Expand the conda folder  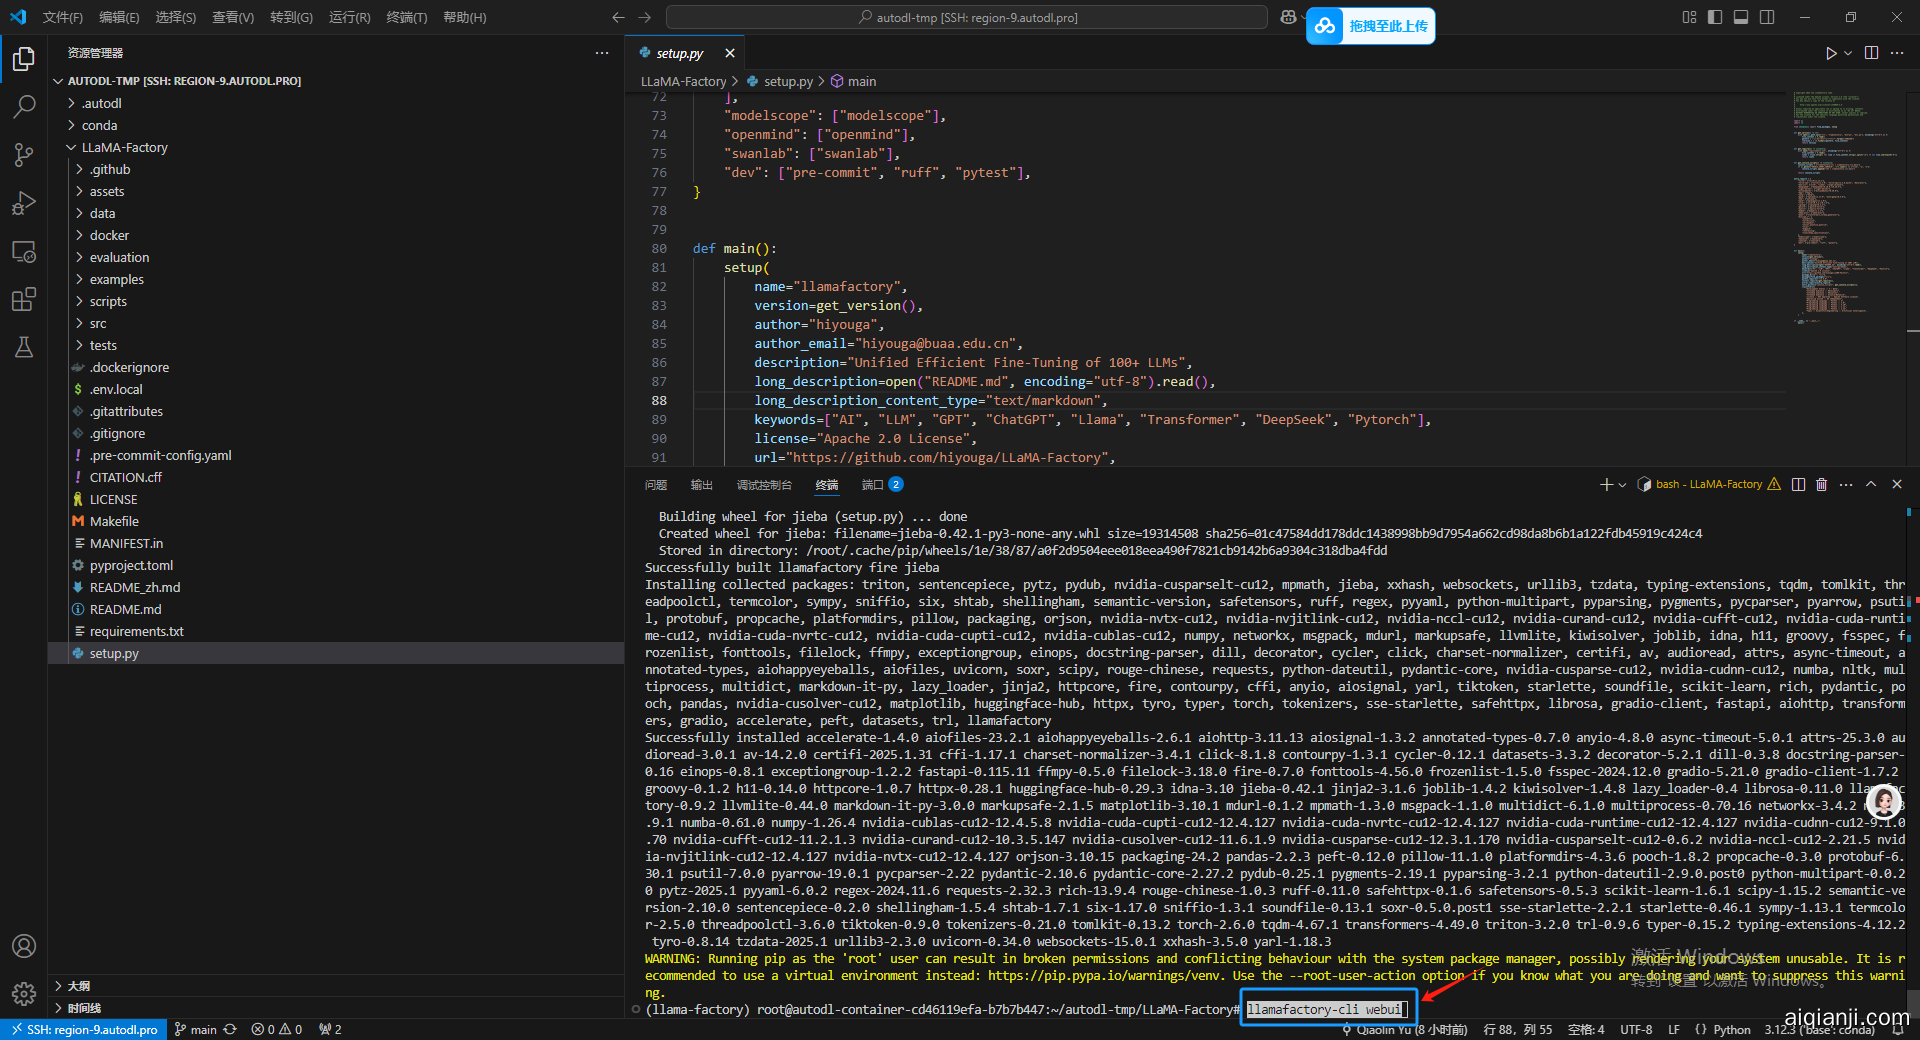pos(99,125)
